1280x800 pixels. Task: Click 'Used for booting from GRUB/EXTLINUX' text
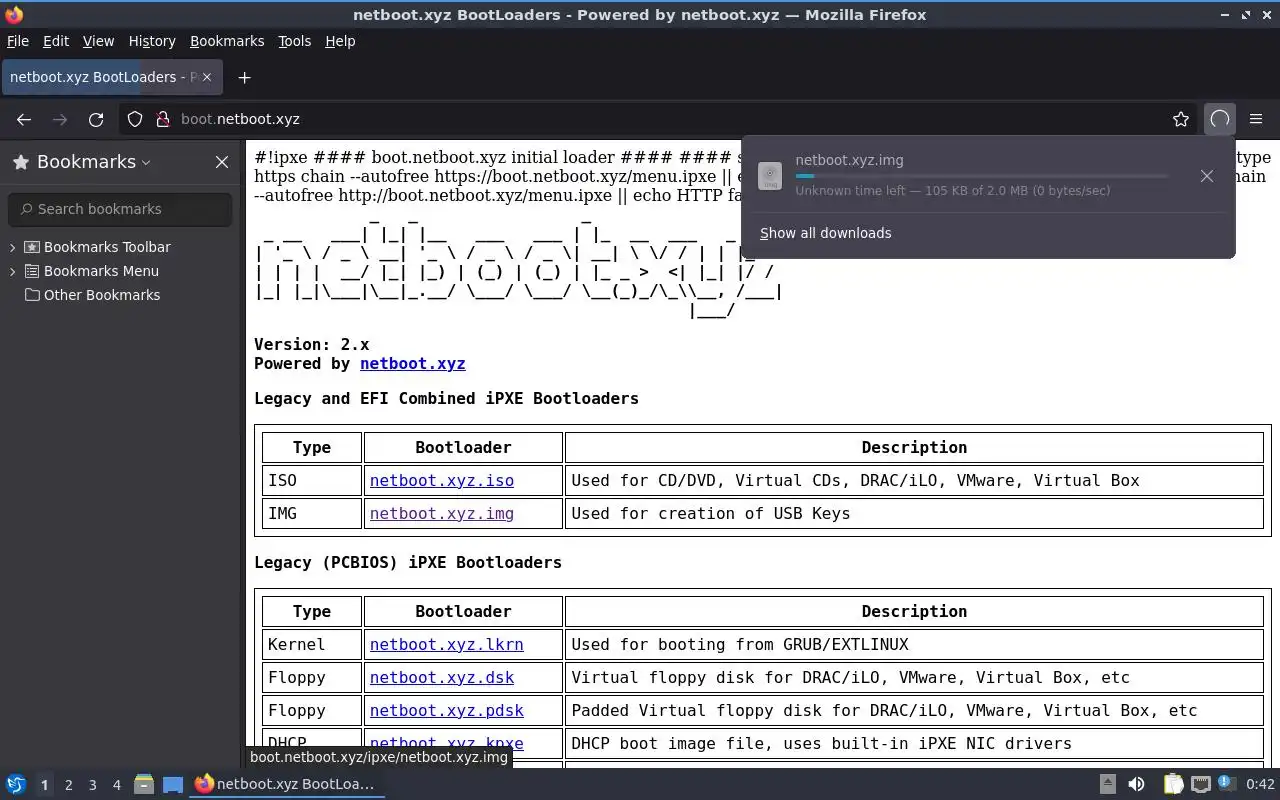[x=739, y=644]
